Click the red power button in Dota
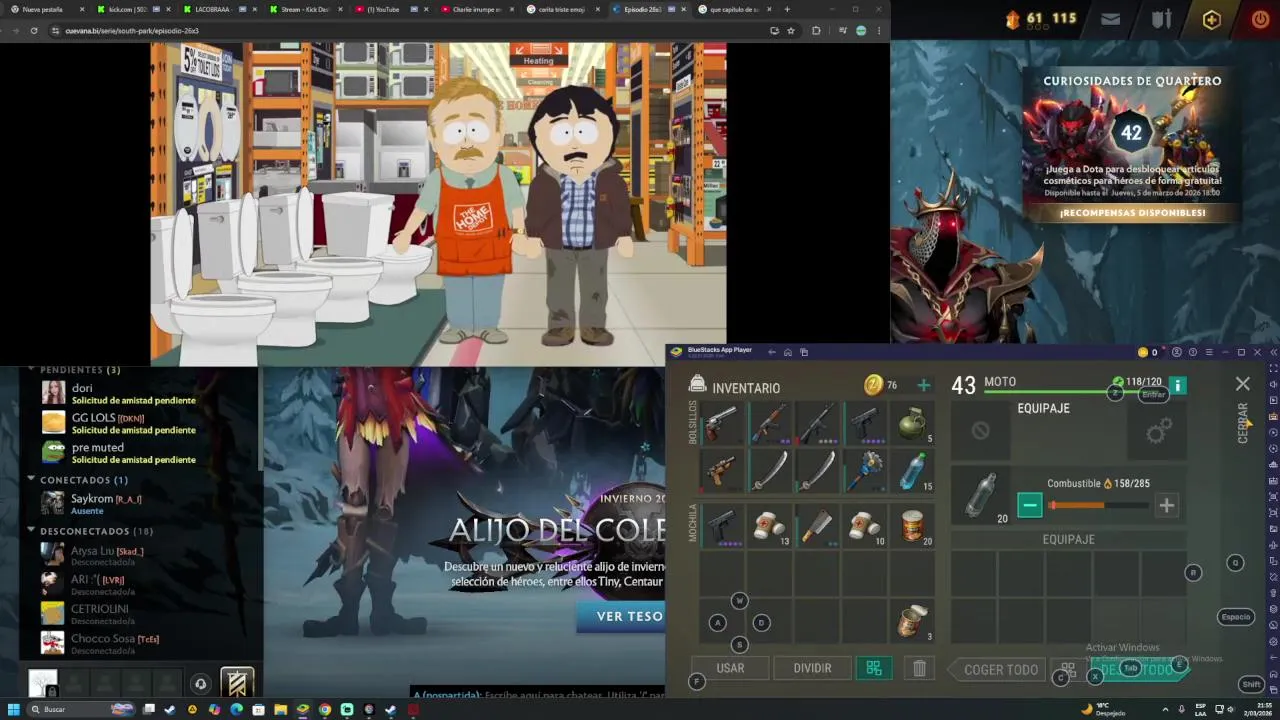The width and height of the screenshot is (1280, 720). click(1260, 19)
